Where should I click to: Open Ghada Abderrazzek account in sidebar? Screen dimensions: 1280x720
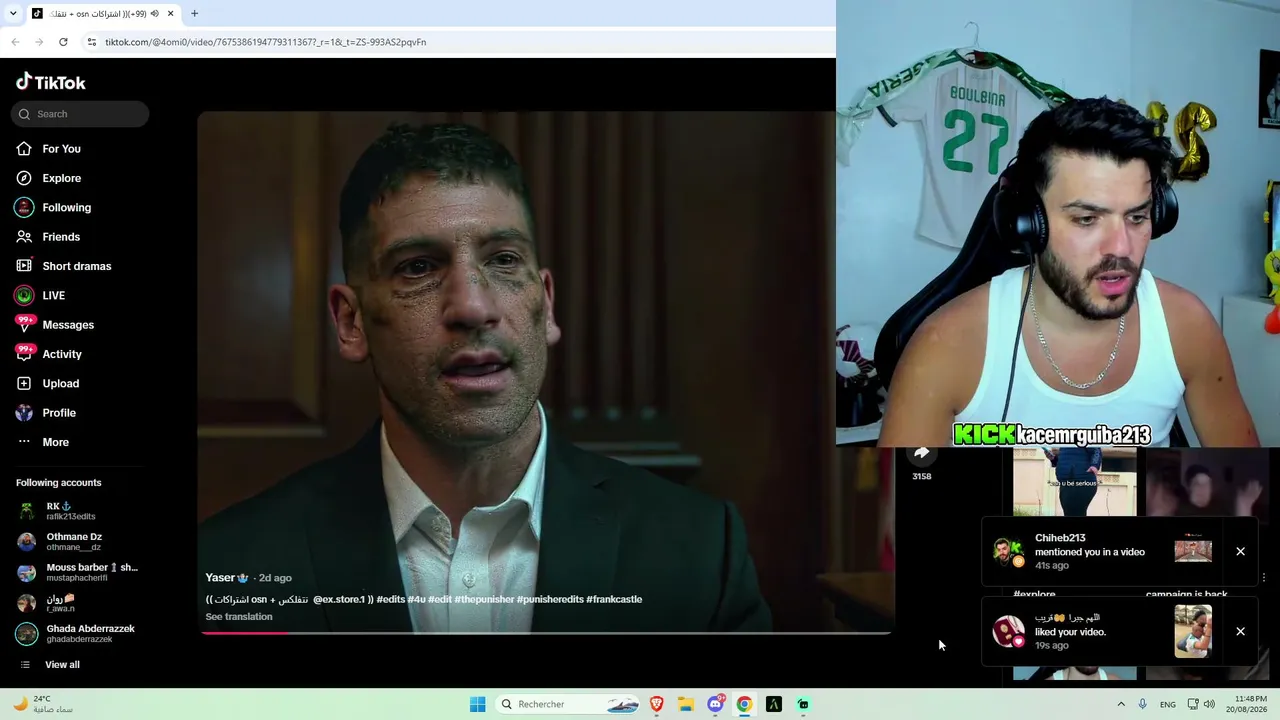click(x=80, y=634)
